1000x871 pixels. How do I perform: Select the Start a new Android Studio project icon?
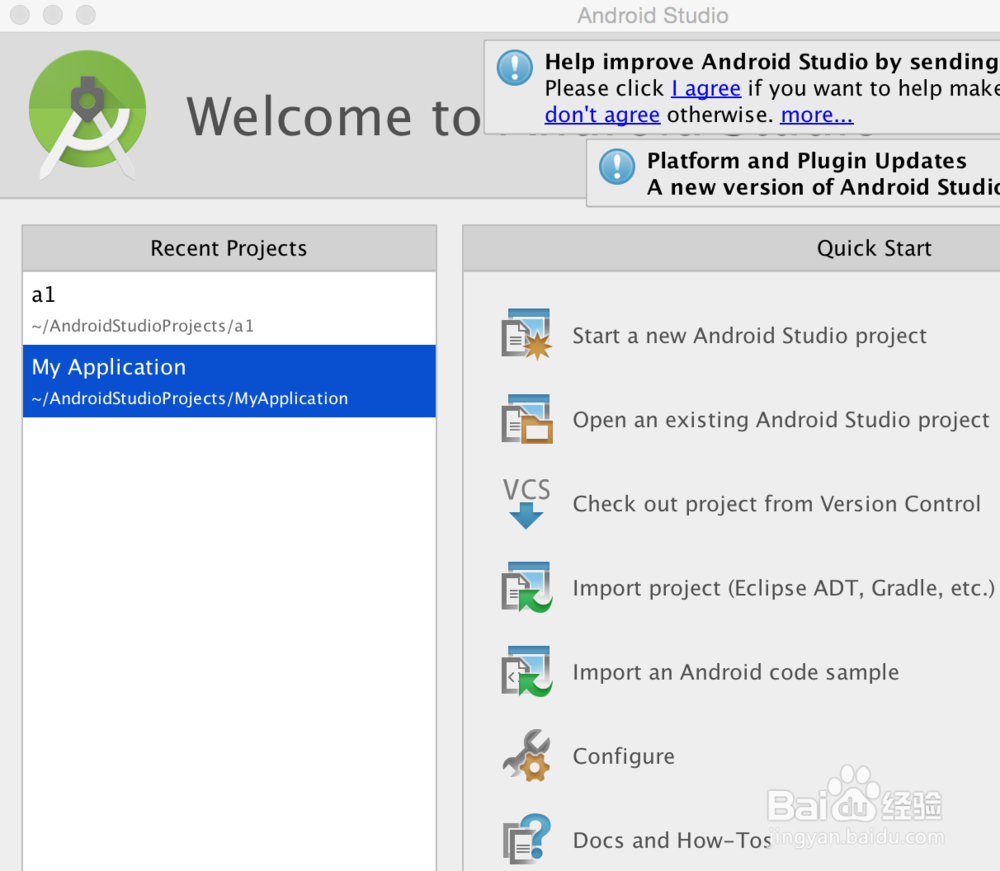pyautogui.click(x=526, y=334)
